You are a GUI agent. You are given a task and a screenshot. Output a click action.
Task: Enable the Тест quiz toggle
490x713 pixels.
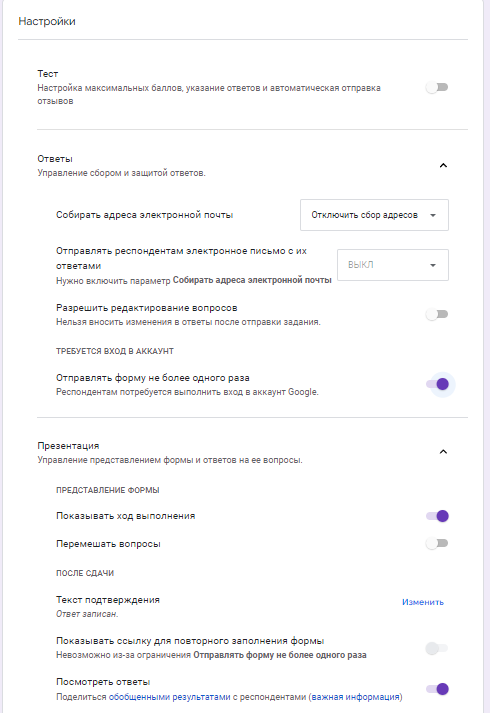[437, 87]
